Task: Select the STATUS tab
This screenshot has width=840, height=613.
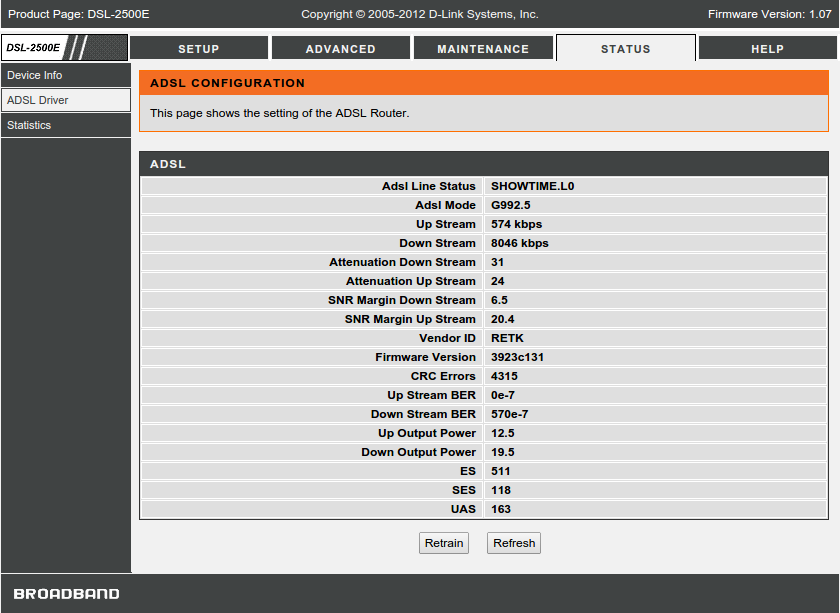Action: pos(626,48)
